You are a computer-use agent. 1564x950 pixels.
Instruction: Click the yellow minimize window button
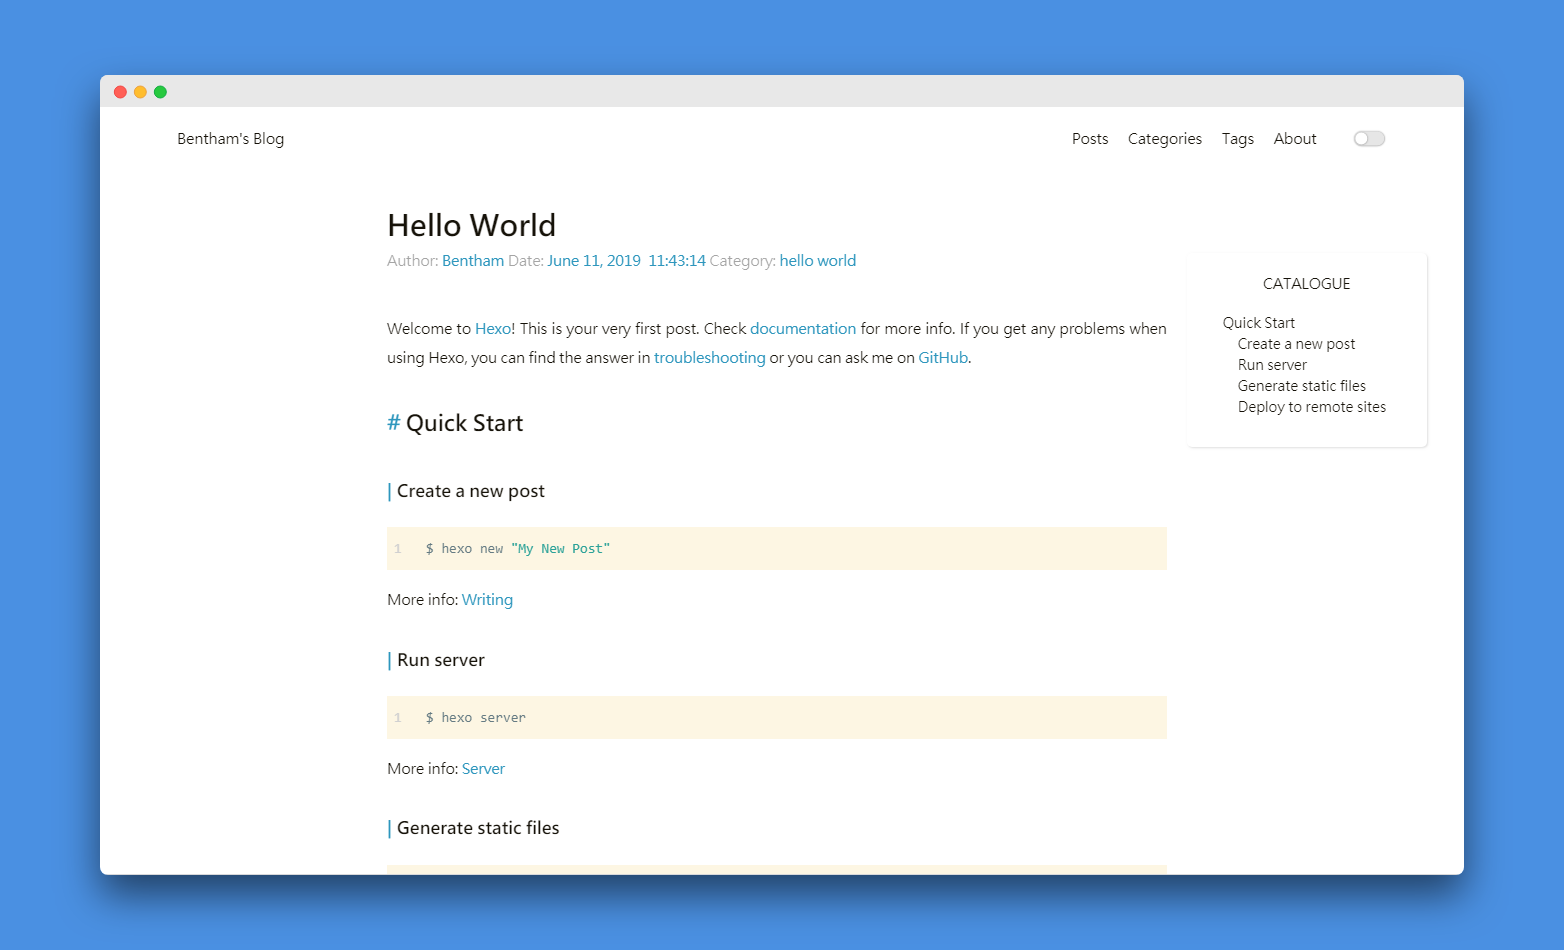(x=140, y=92)
